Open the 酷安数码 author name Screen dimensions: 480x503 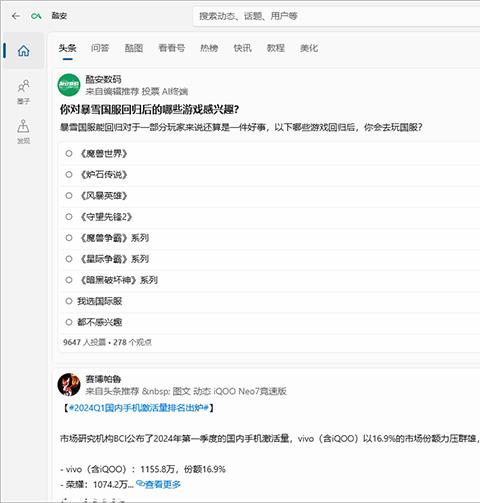click(103, 79)
